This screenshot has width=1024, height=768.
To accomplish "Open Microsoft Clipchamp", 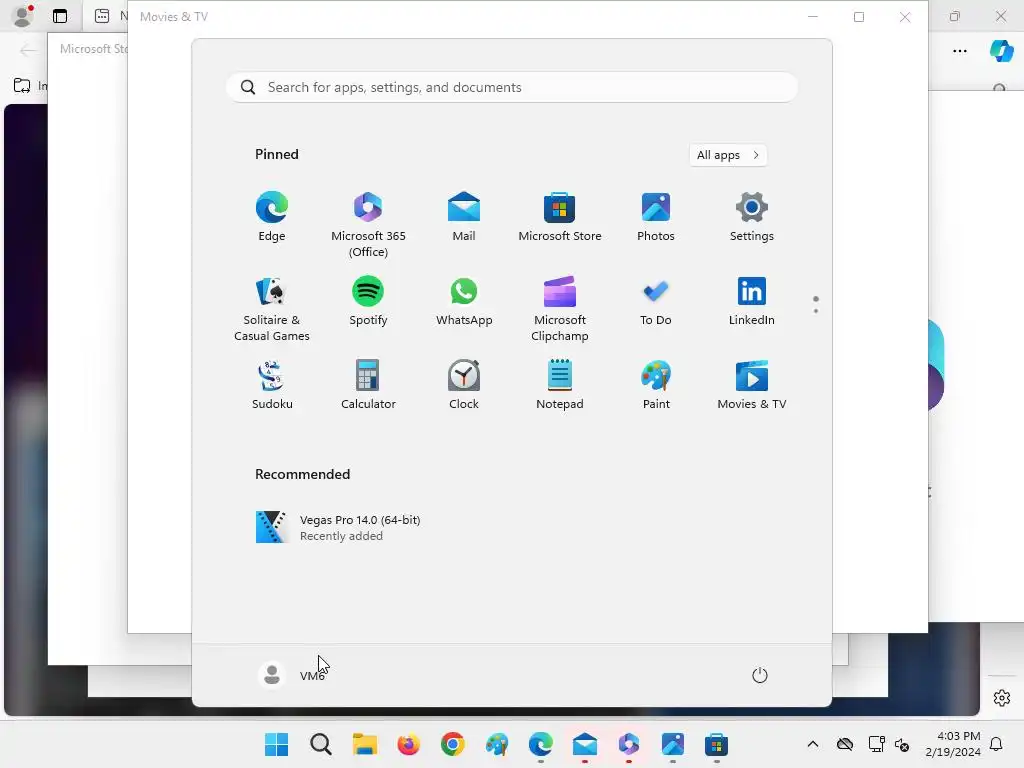I will coord(560,309).
